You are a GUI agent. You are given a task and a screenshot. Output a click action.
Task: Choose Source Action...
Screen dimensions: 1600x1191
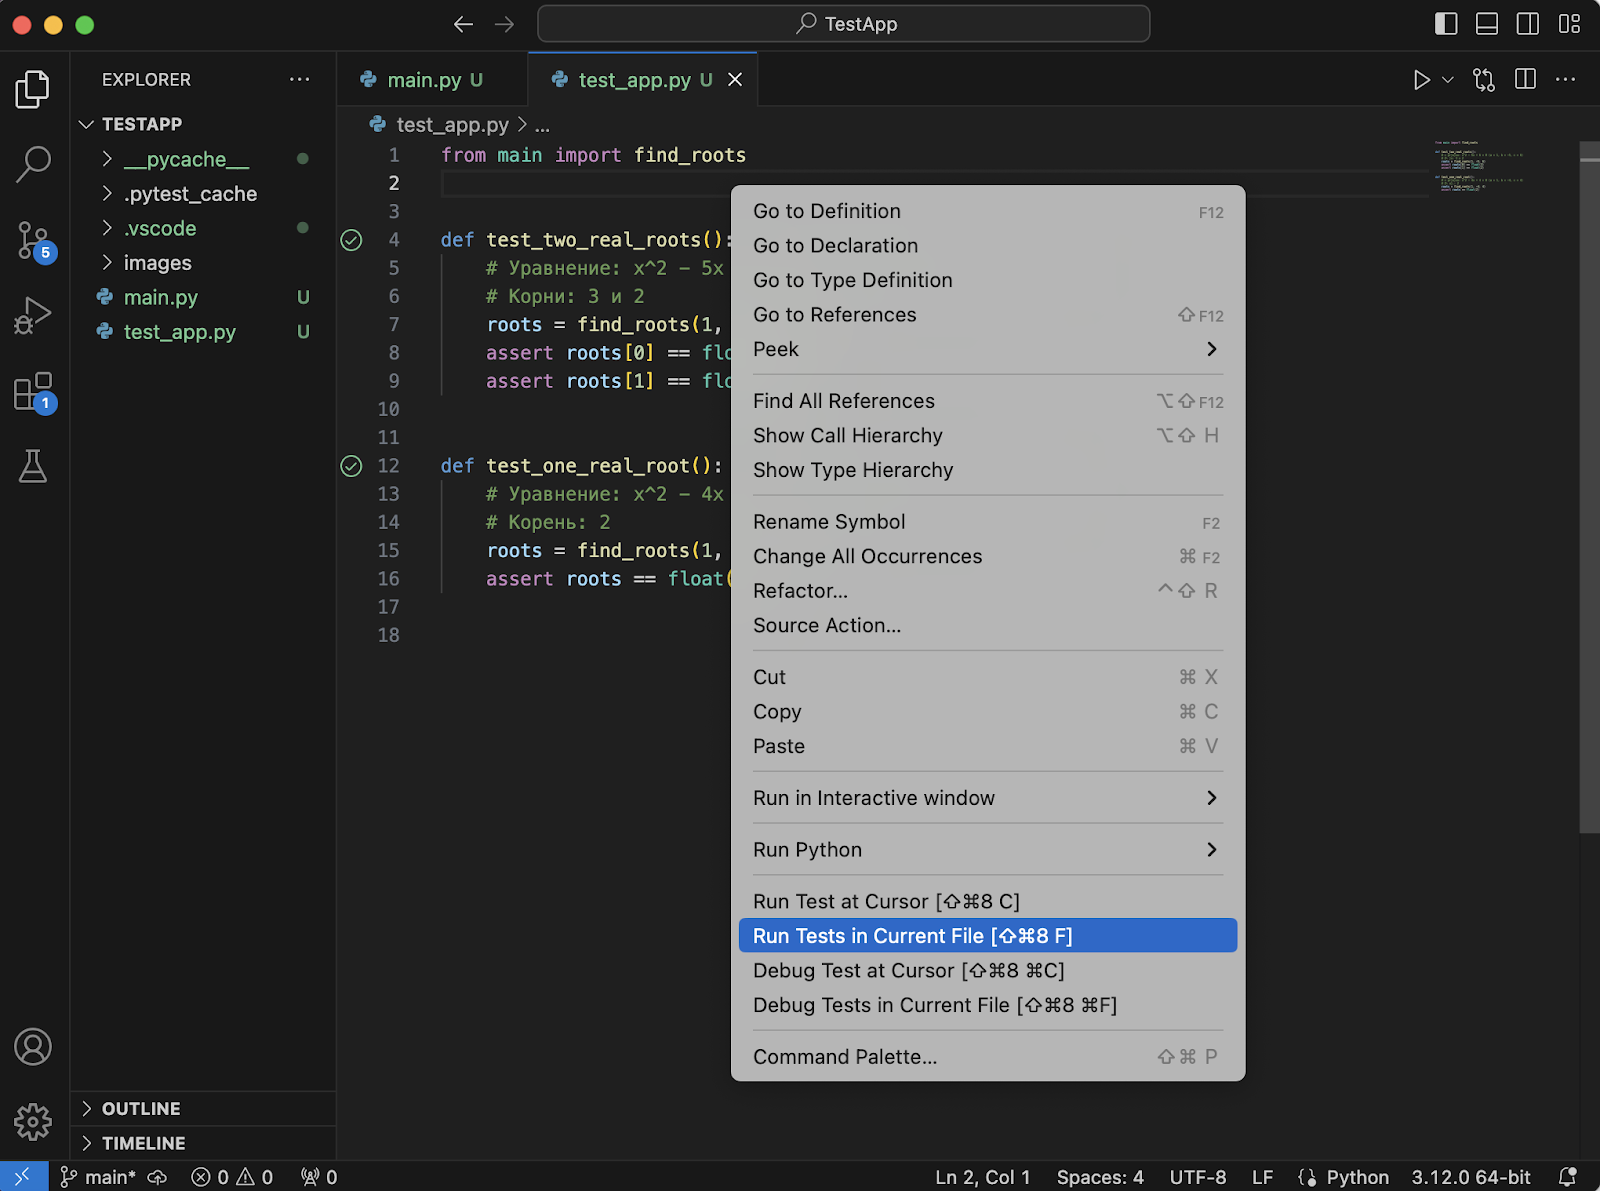(x=988, y=626)
